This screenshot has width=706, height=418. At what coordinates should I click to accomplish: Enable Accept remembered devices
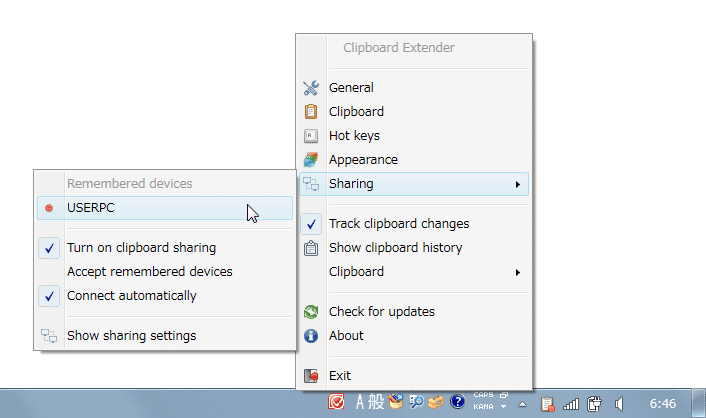pos(165,272)
